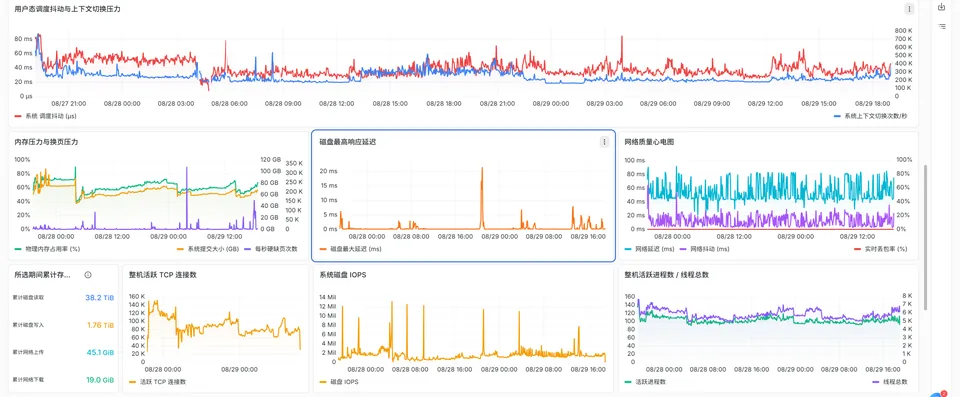Image resolution: width=960 pixels, height=397 pixels.
Task: Click the 38.2 TiB cumulative disk read value
Action: 100,297
